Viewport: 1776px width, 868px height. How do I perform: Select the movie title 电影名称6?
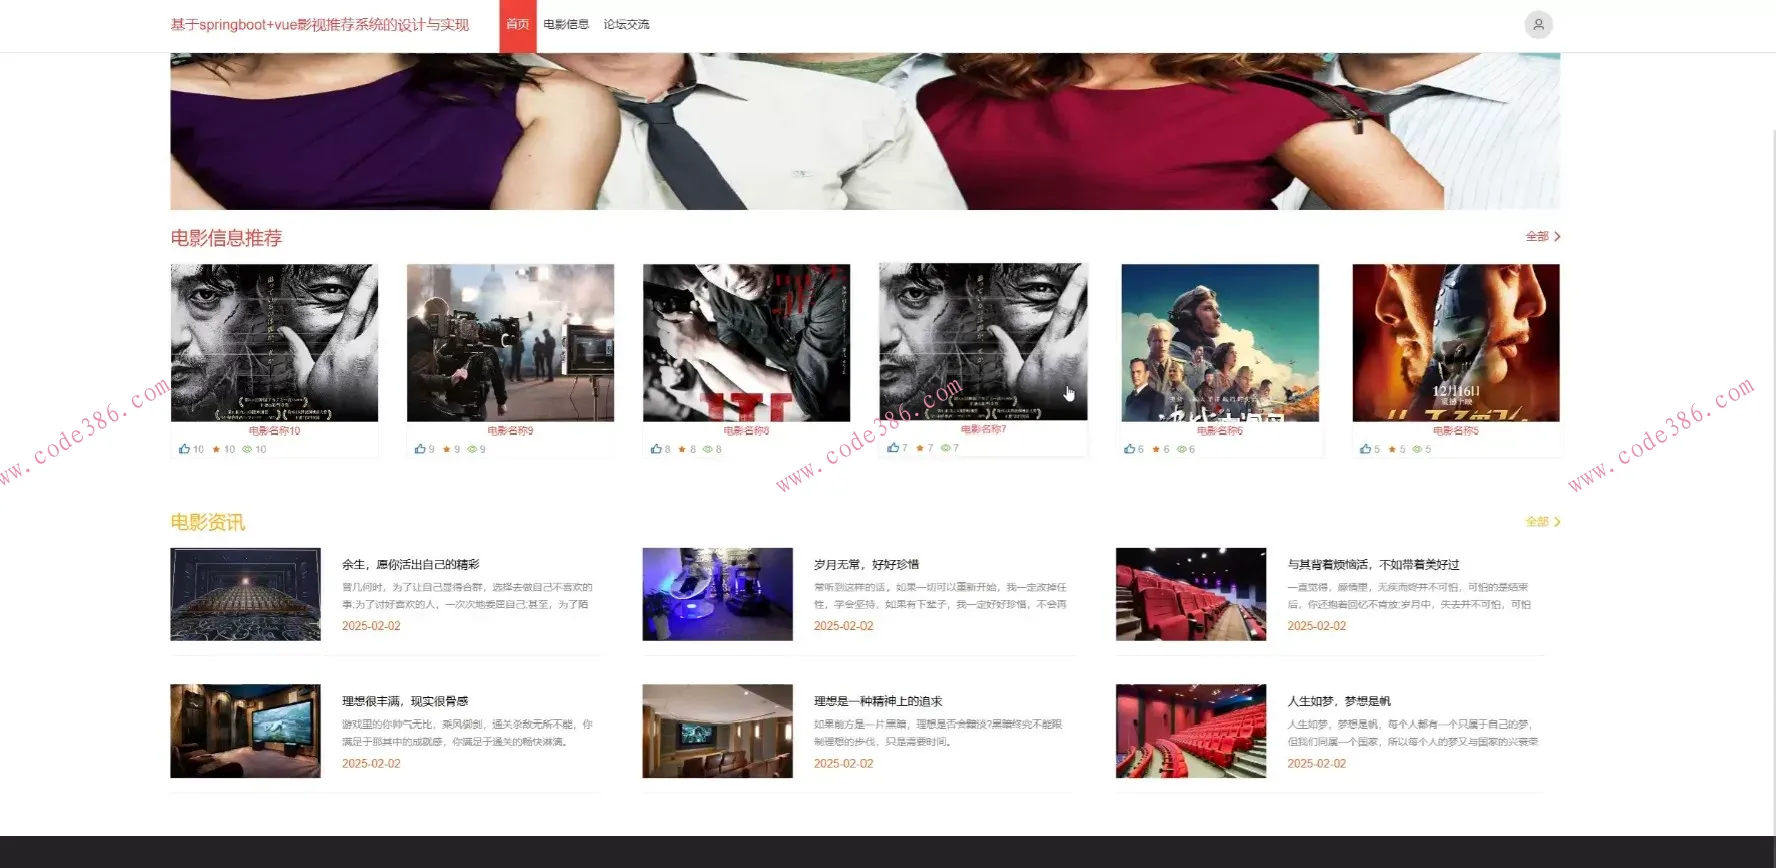[x=1220, y=431]
